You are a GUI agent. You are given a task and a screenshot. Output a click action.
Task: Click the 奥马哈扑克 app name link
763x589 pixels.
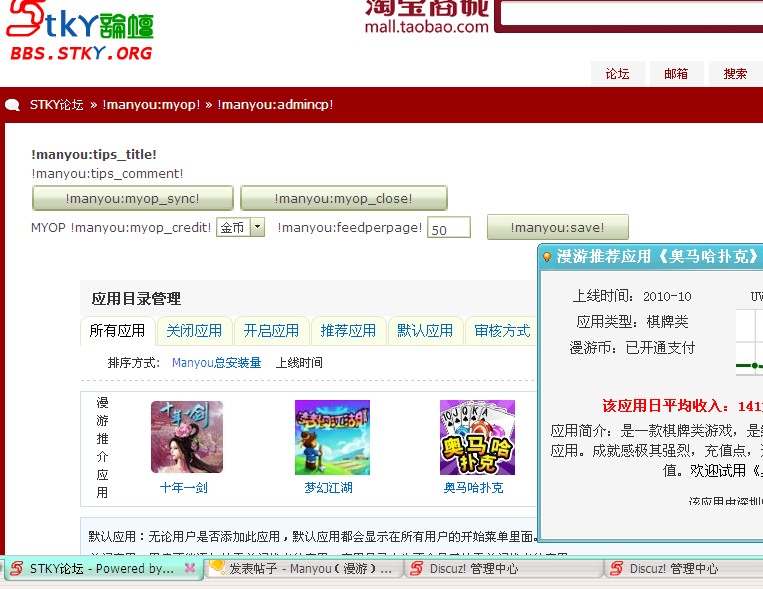473,487
